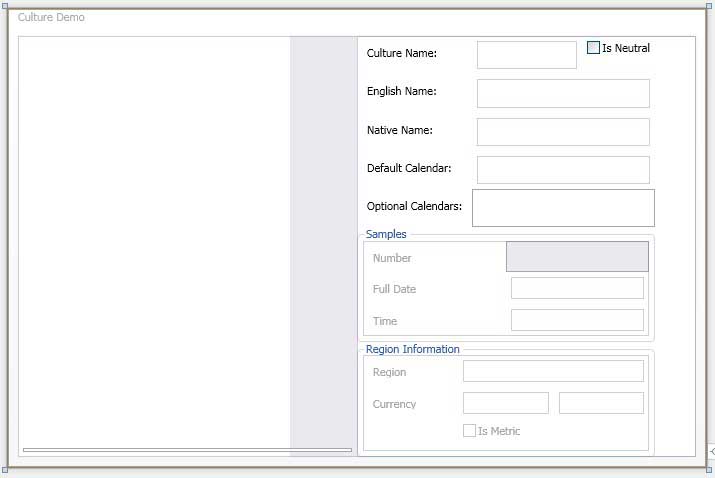Click the gray Number sample field
The height and width of the screenshot is (478, 715).
coord(577,257)
